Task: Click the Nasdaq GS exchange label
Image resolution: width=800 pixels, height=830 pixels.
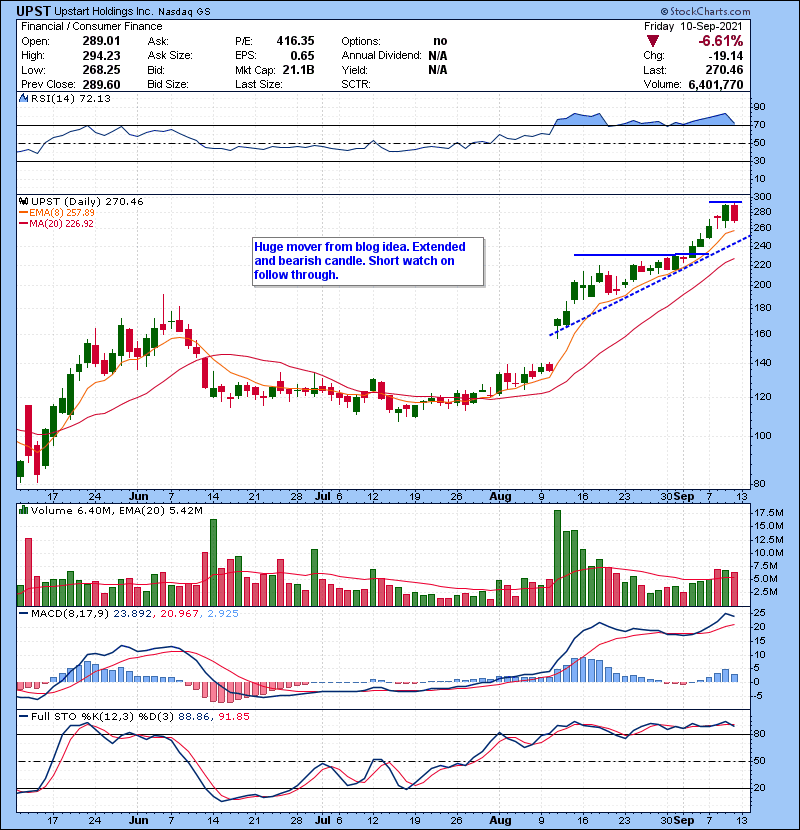Action: point(184,11)
